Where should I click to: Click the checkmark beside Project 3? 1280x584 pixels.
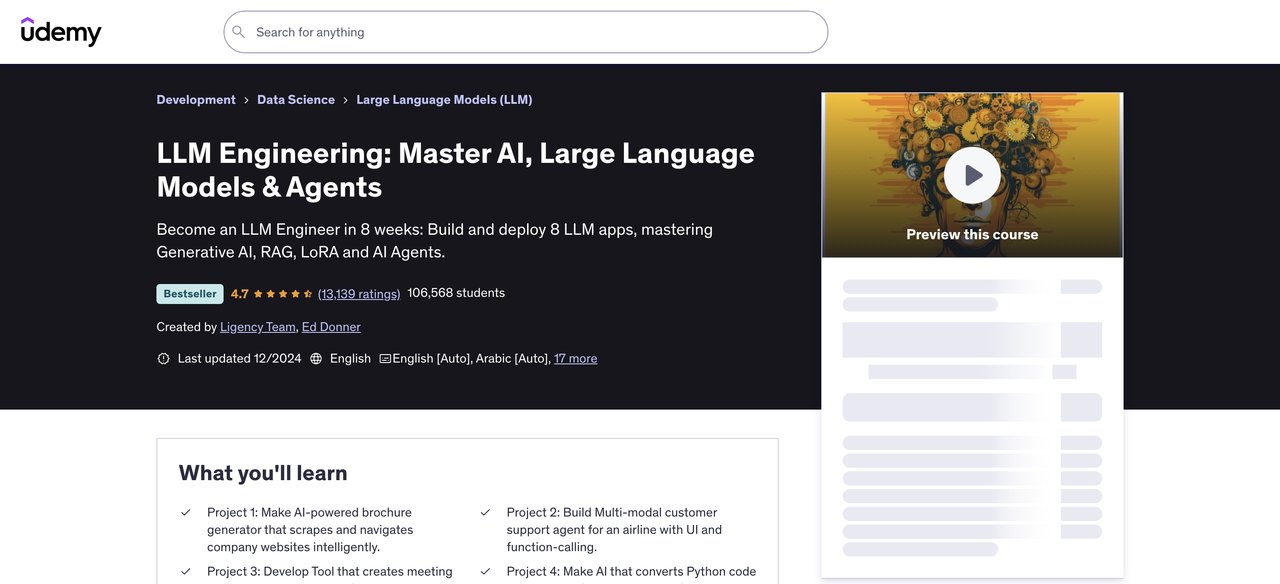click(186, 572)
